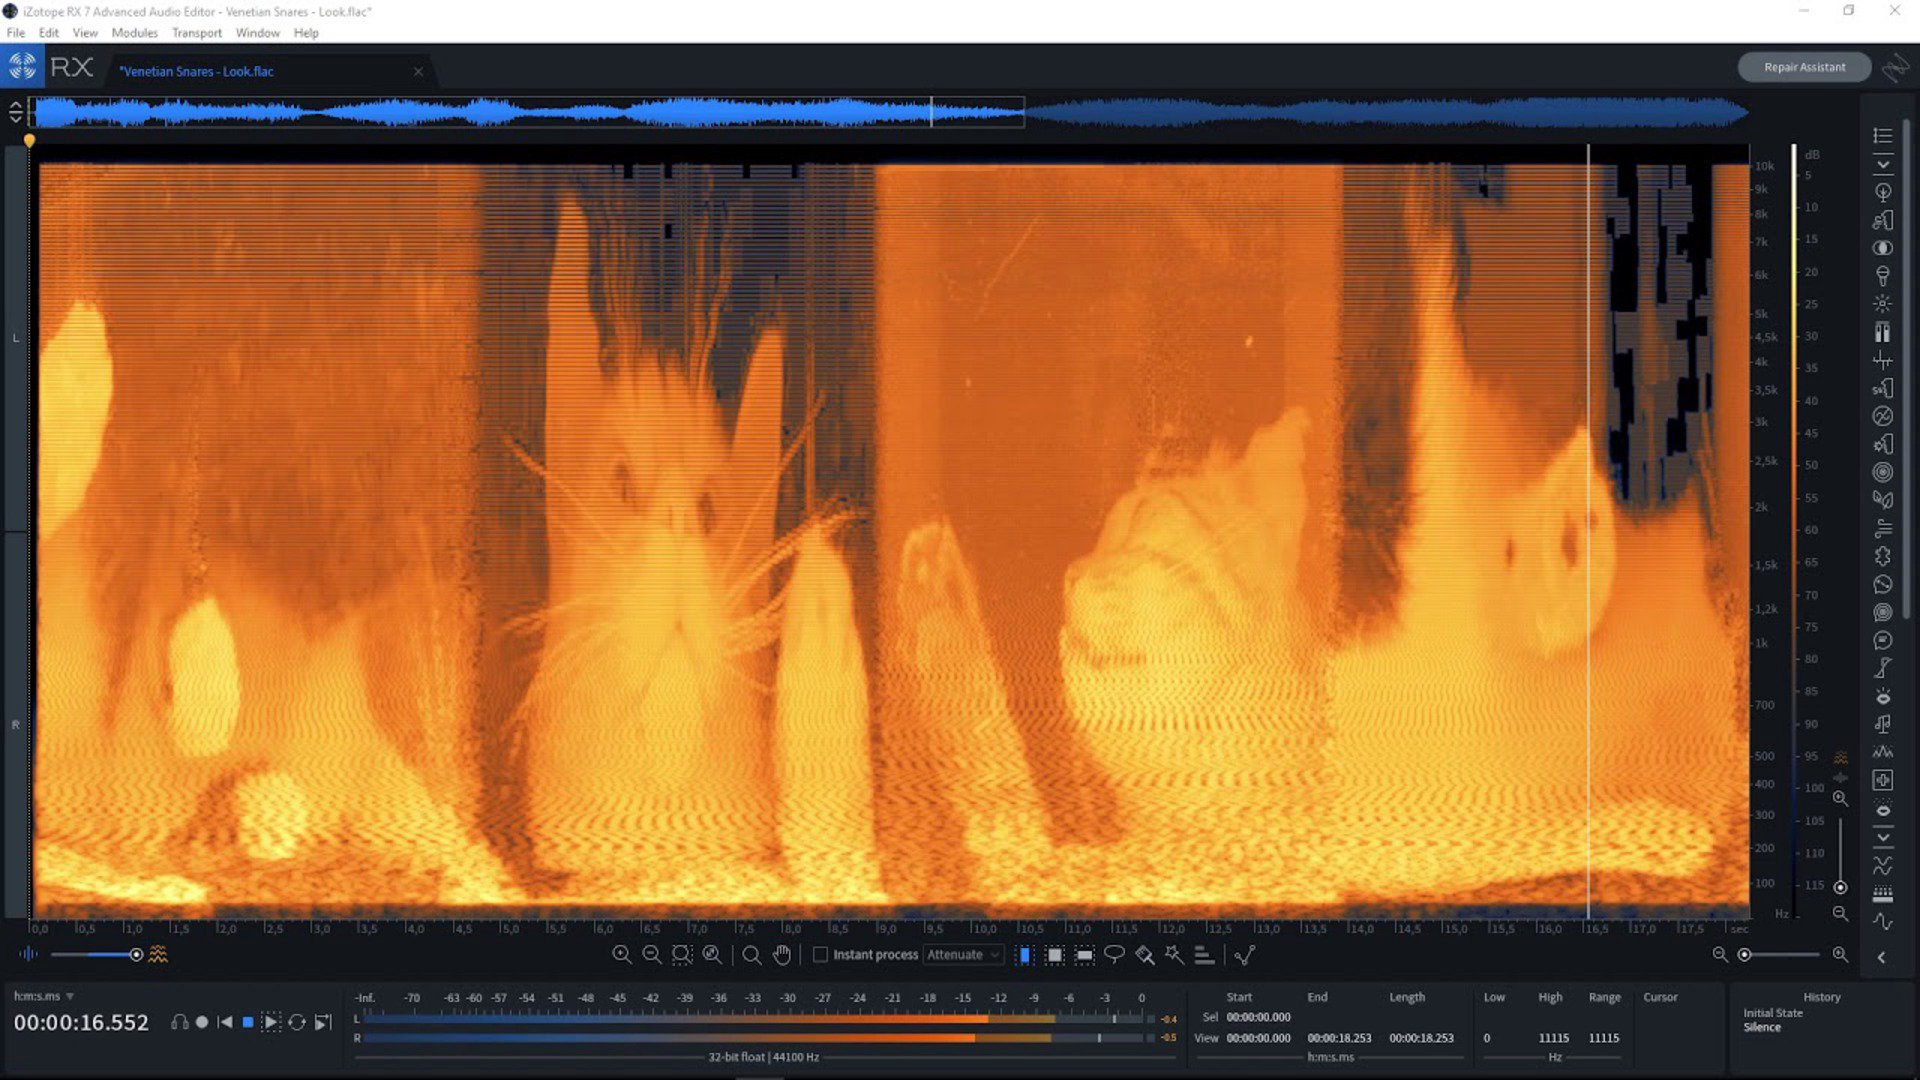Select the grab hand tool
Screen dimensions: 1920x1080
(782, 955)
